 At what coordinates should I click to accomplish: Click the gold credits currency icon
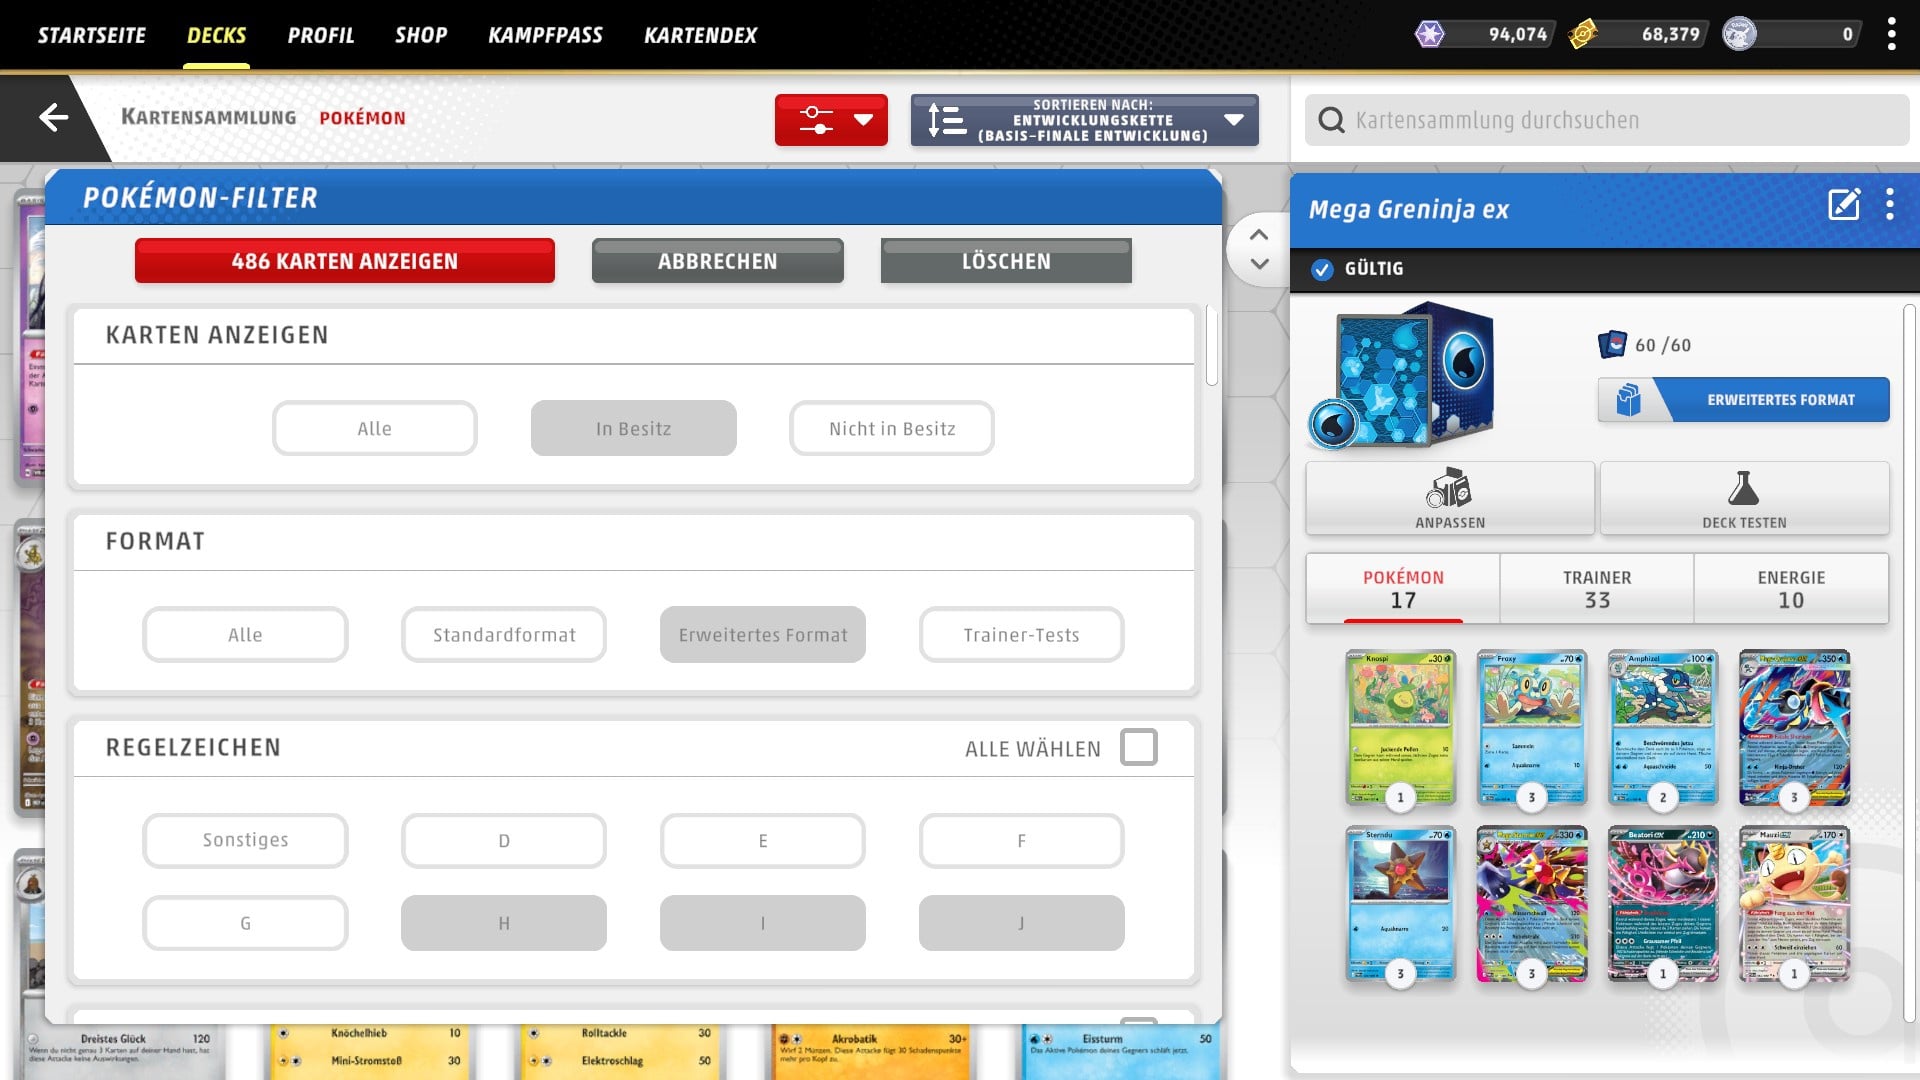pos(1583,34)
